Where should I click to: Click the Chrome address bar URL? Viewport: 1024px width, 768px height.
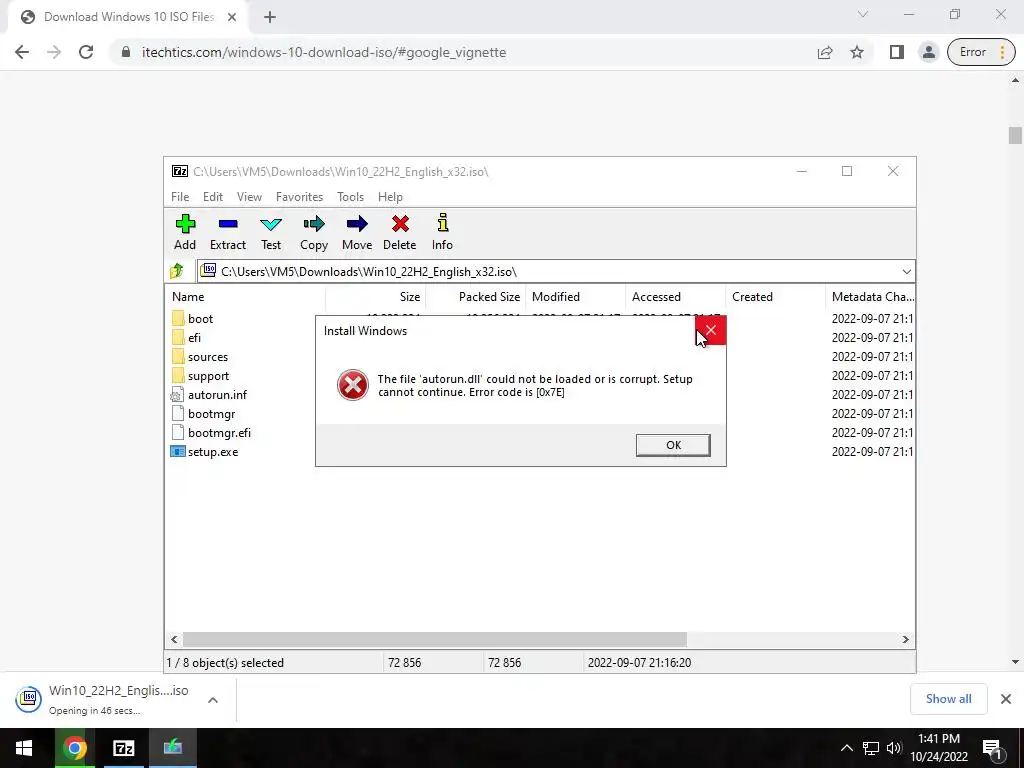324,52
